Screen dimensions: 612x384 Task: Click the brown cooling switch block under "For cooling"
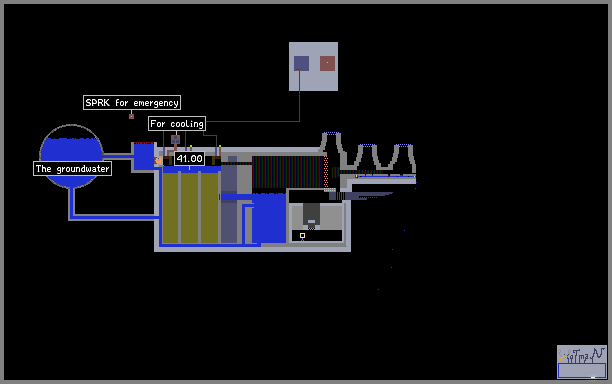[176, 139]
